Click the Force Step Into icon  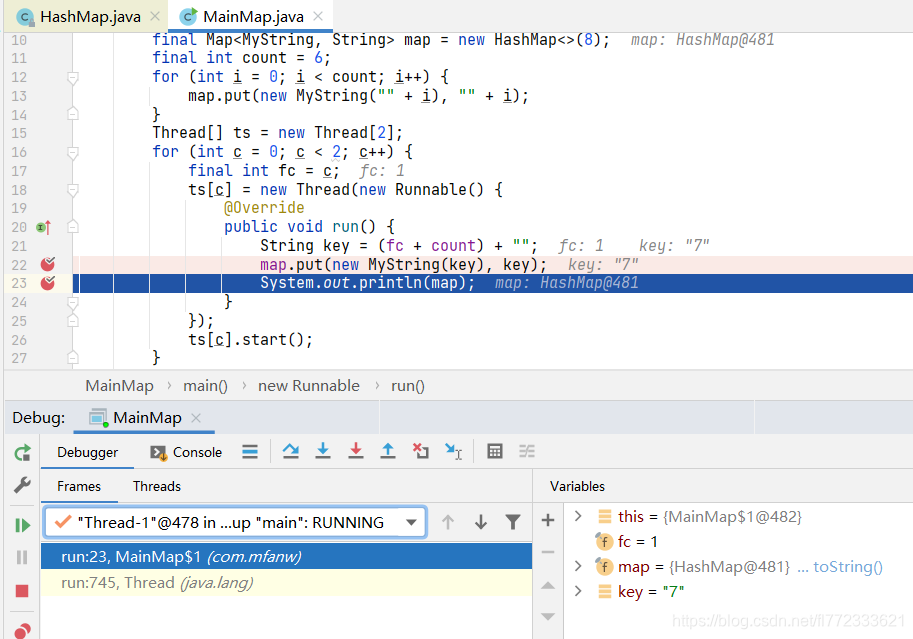(x=356, y=451)
